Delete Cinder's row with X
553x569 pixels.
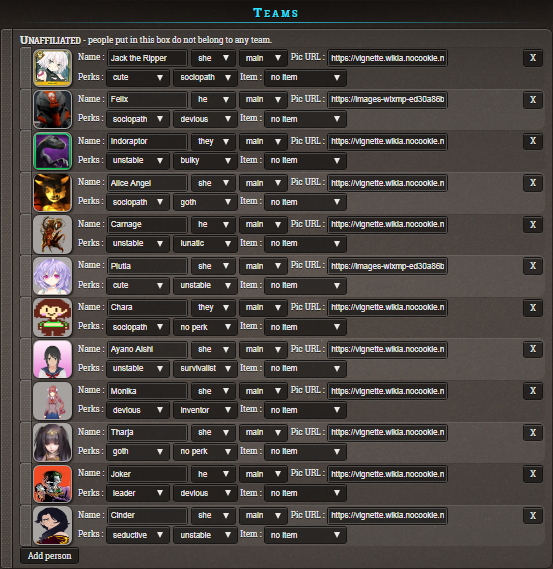pos(533,516)
